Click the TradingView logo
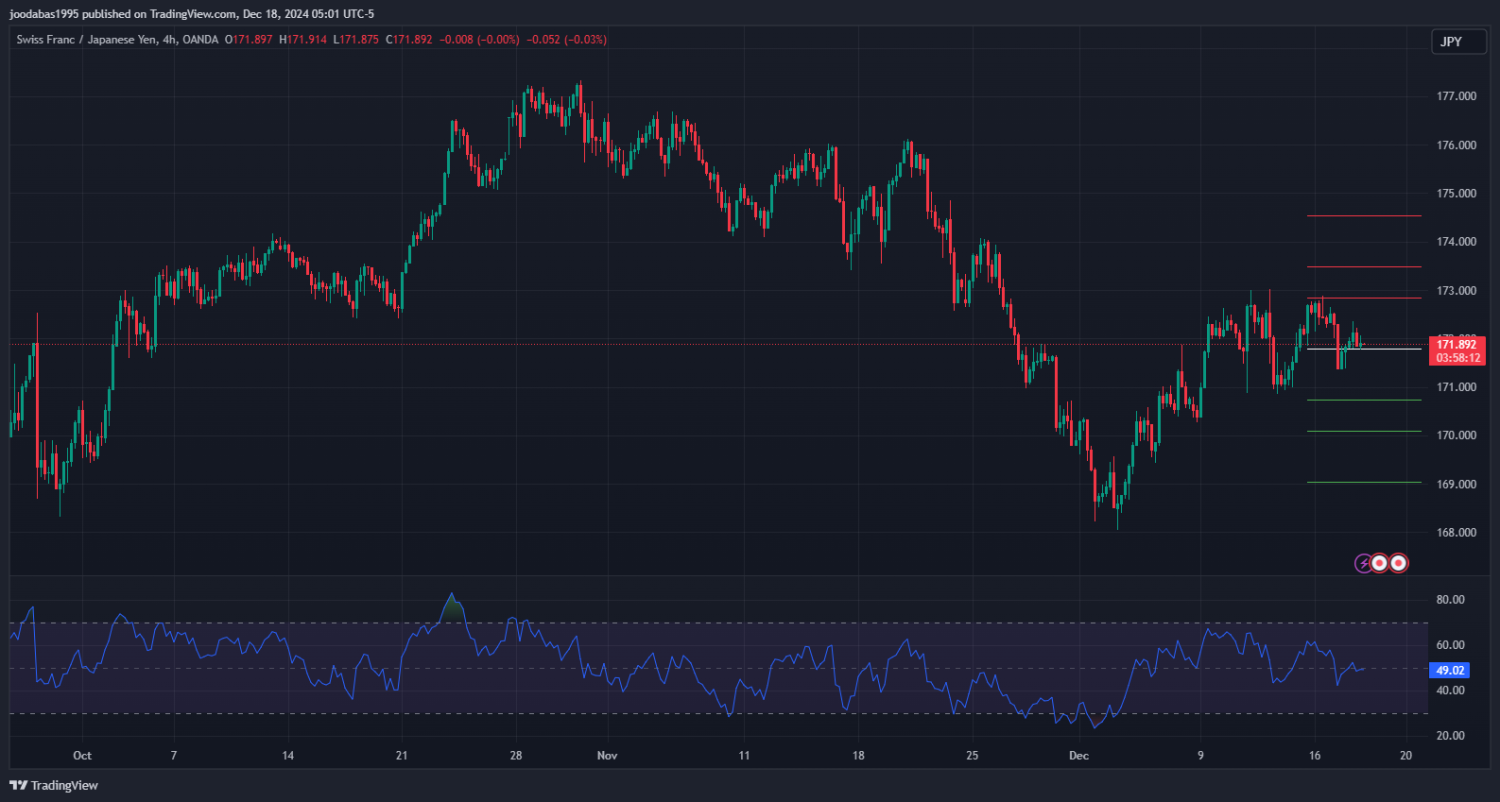 (54, 785)
